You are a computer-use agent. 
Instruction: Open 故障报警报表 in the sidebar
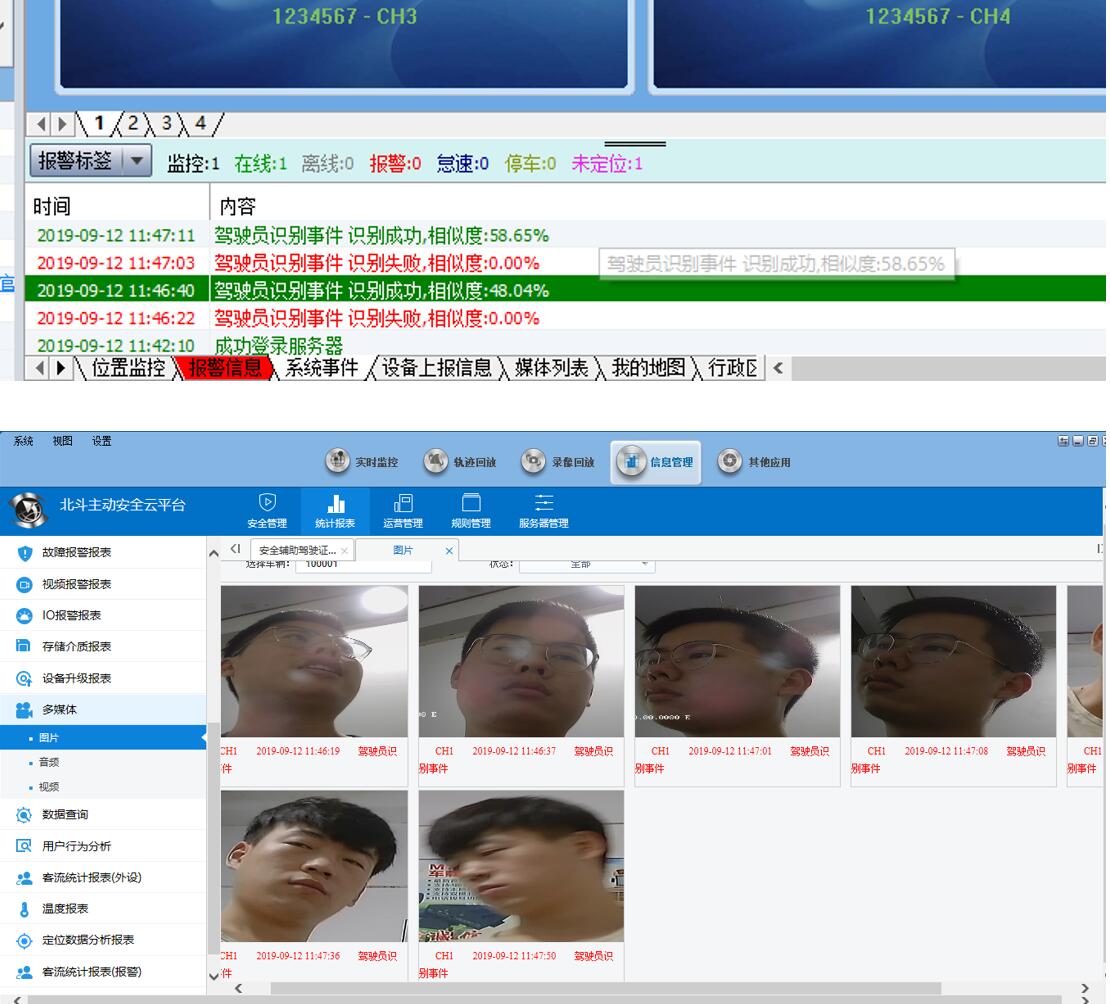pos(76,553)
